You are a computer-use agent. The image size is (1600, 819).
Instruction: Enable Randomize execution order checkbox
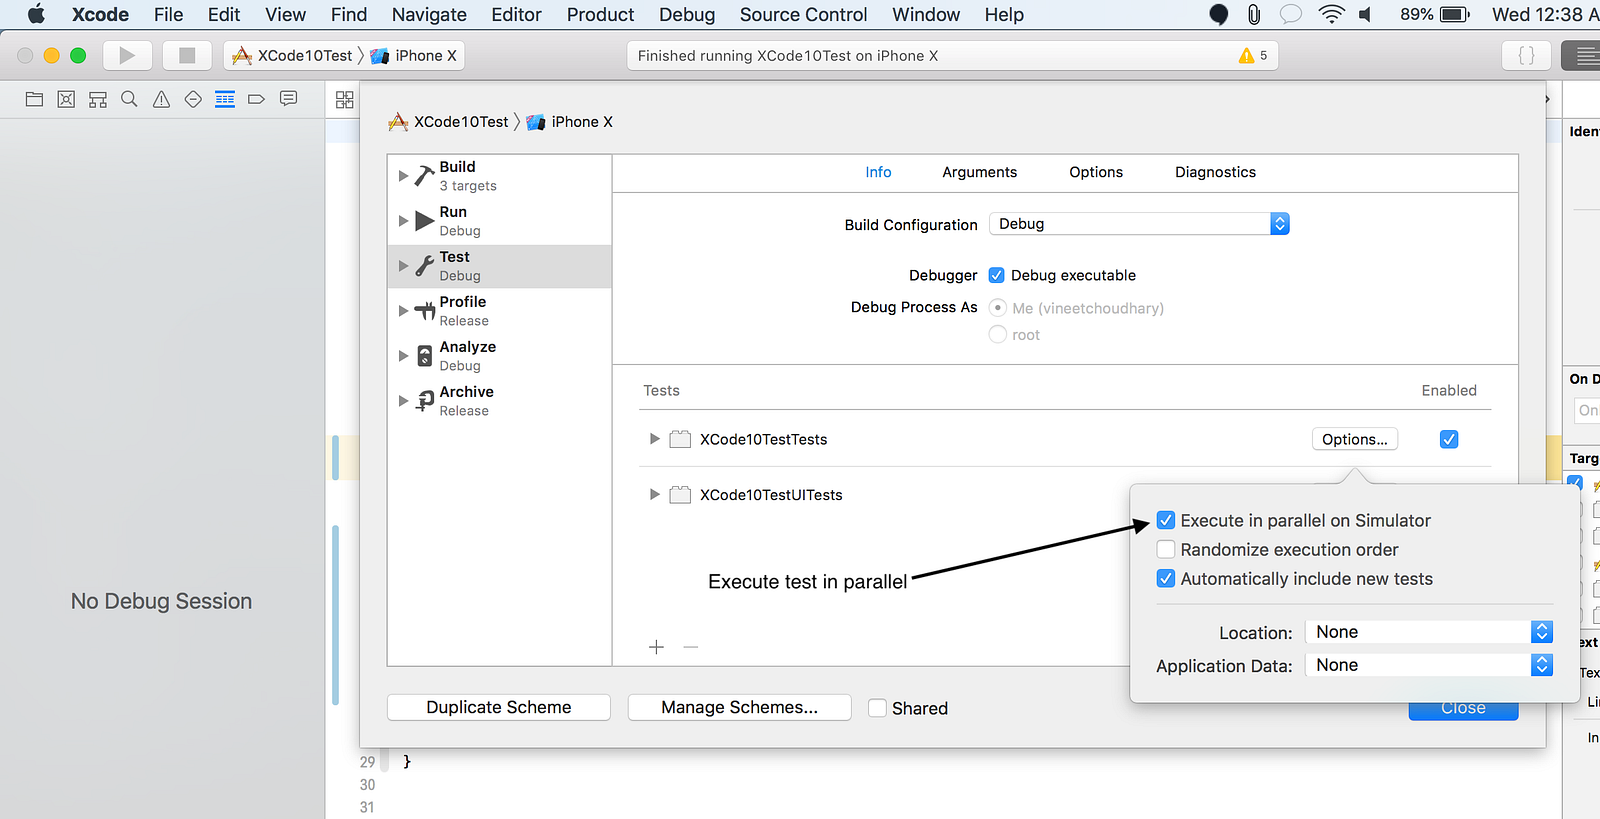(1166, 549)
